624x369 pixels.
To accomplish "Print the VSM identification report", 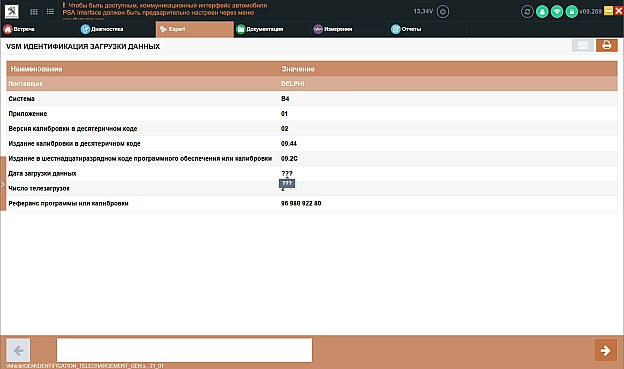I will click(606, 45).
